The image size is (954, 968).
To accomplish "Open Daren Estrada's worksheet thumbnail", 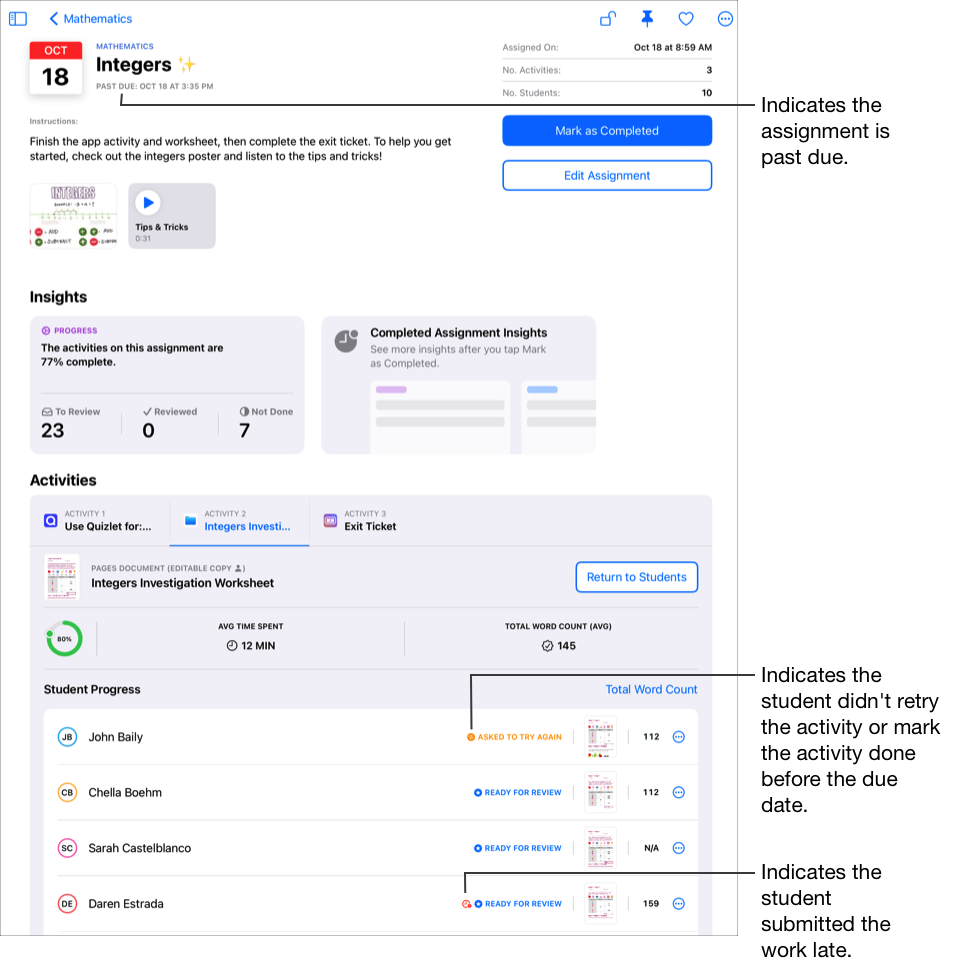I will [600, 903].
